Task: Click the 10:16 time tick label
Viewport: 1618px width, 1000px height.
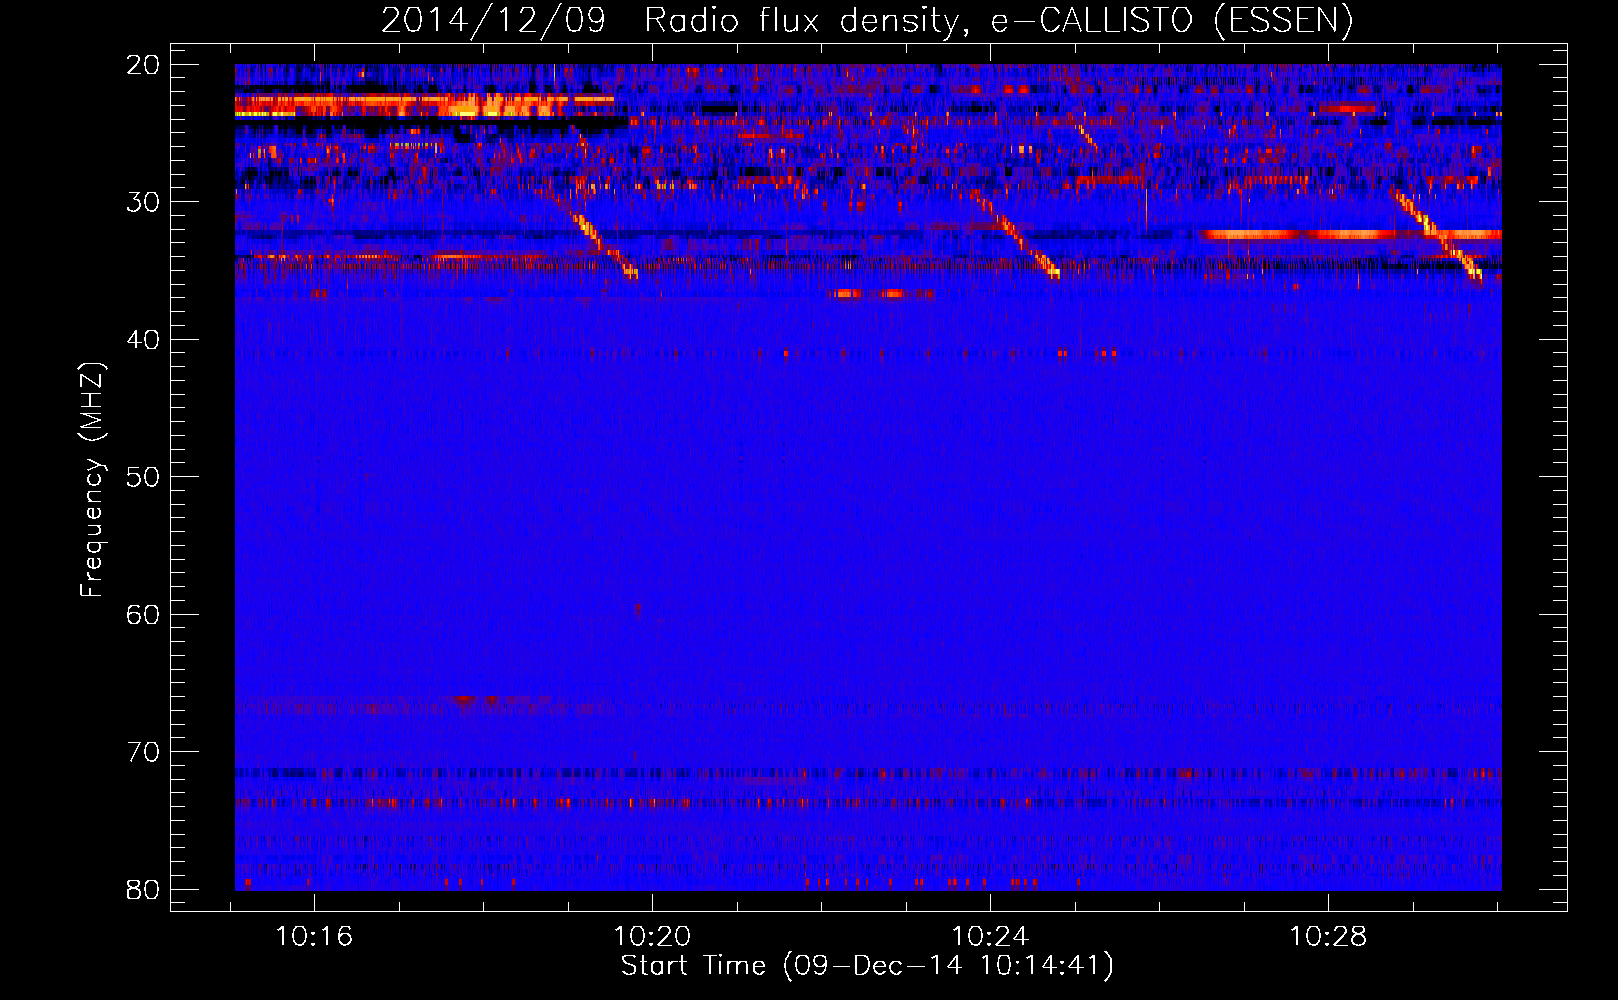Action: 314,937
